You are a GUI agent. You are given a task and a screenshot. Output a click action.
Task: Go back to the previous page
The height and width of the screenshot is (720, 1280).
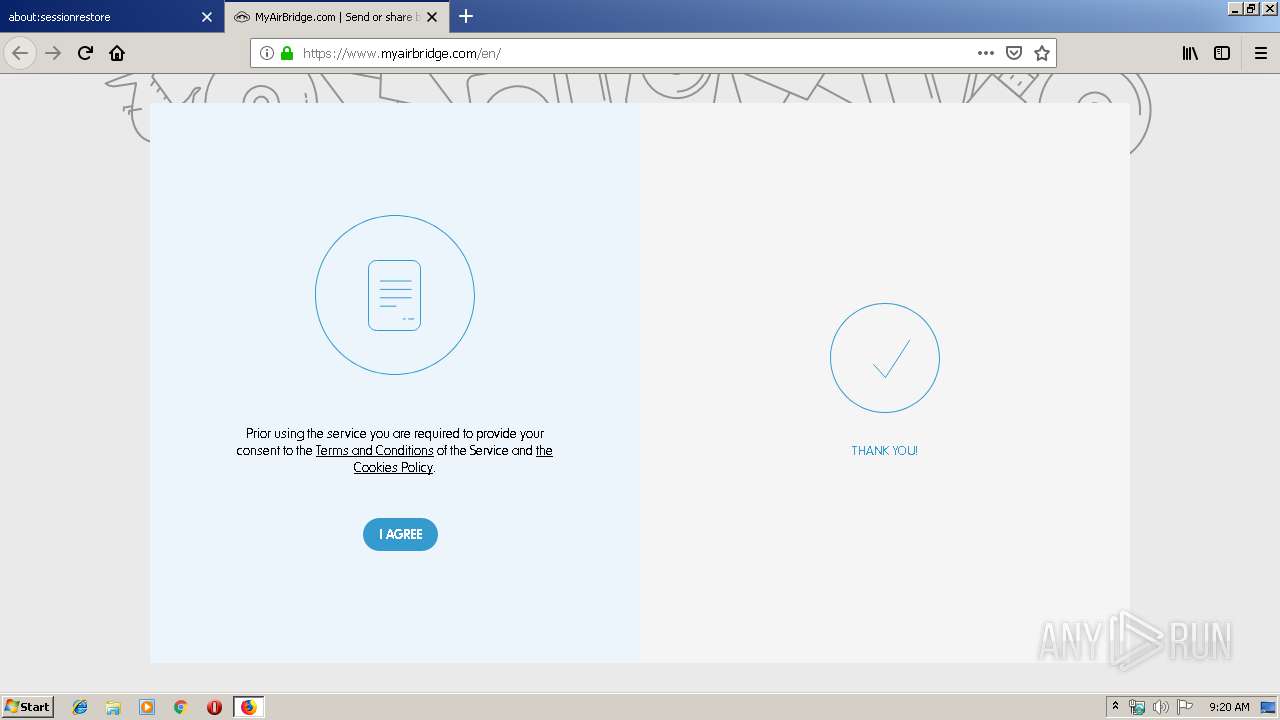pos(20,53)
